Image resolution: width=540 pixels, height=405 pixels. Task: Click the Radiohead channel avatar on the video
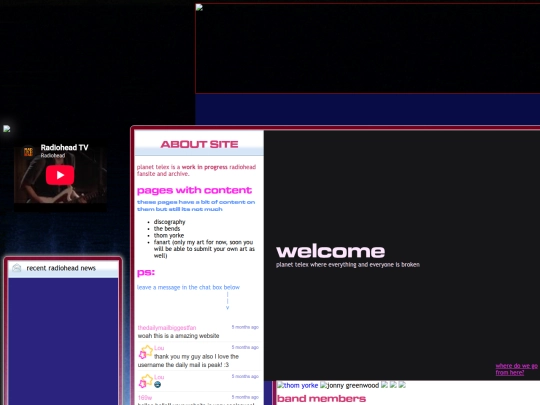click(x=28, y=152)
